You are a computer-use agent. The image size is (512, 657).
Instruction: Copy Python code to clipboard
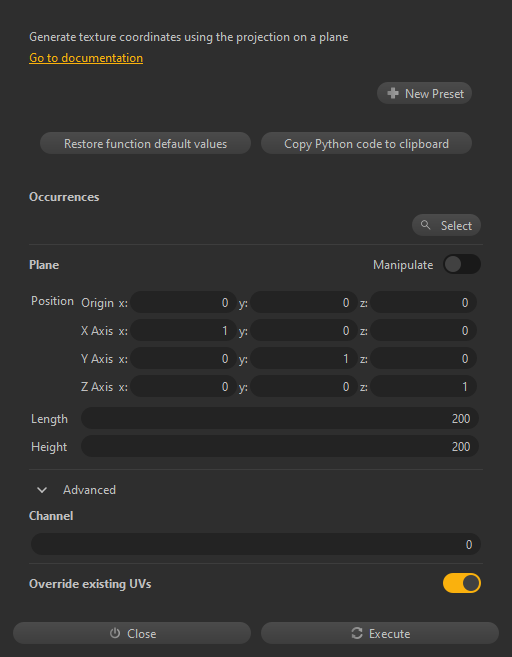(x=366, y=144)
